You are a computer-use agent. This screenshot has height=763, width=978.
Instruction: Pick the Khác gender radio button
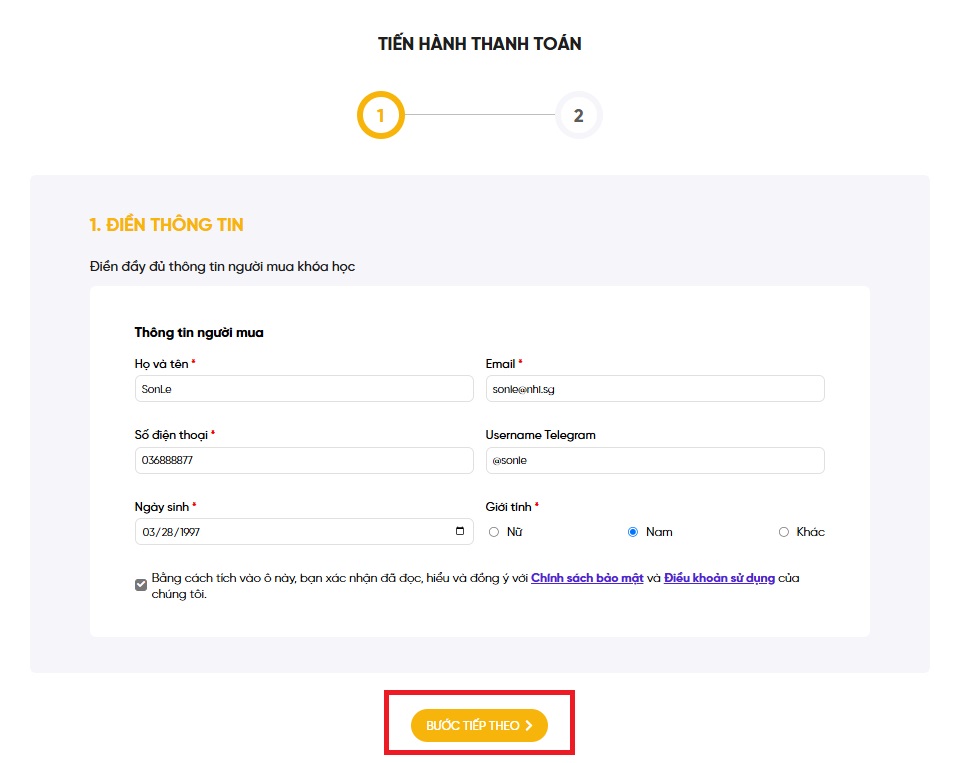pos(784,532)
